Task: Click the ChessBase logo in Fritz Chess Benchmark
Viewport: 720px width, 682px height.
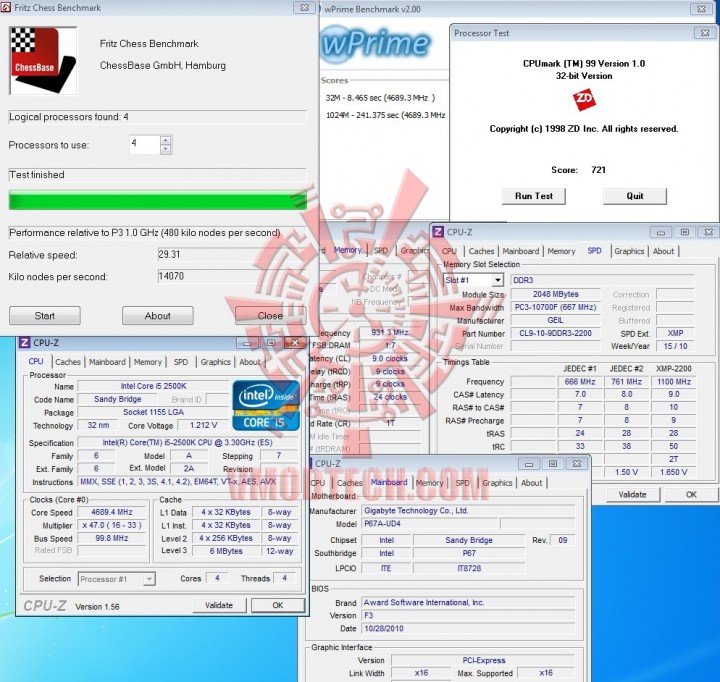Action: pyautogui.click(x=43, y=61)
